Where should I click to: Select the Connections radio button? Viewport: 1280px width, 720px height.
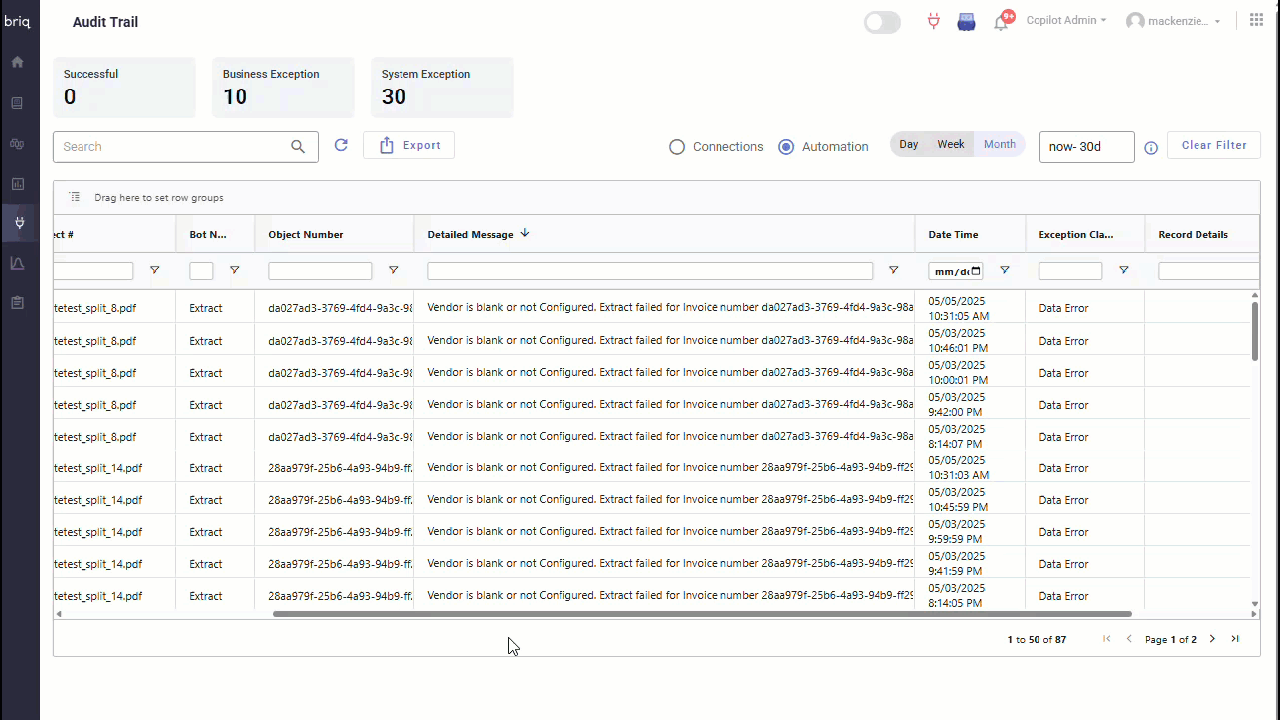[677, 147]
